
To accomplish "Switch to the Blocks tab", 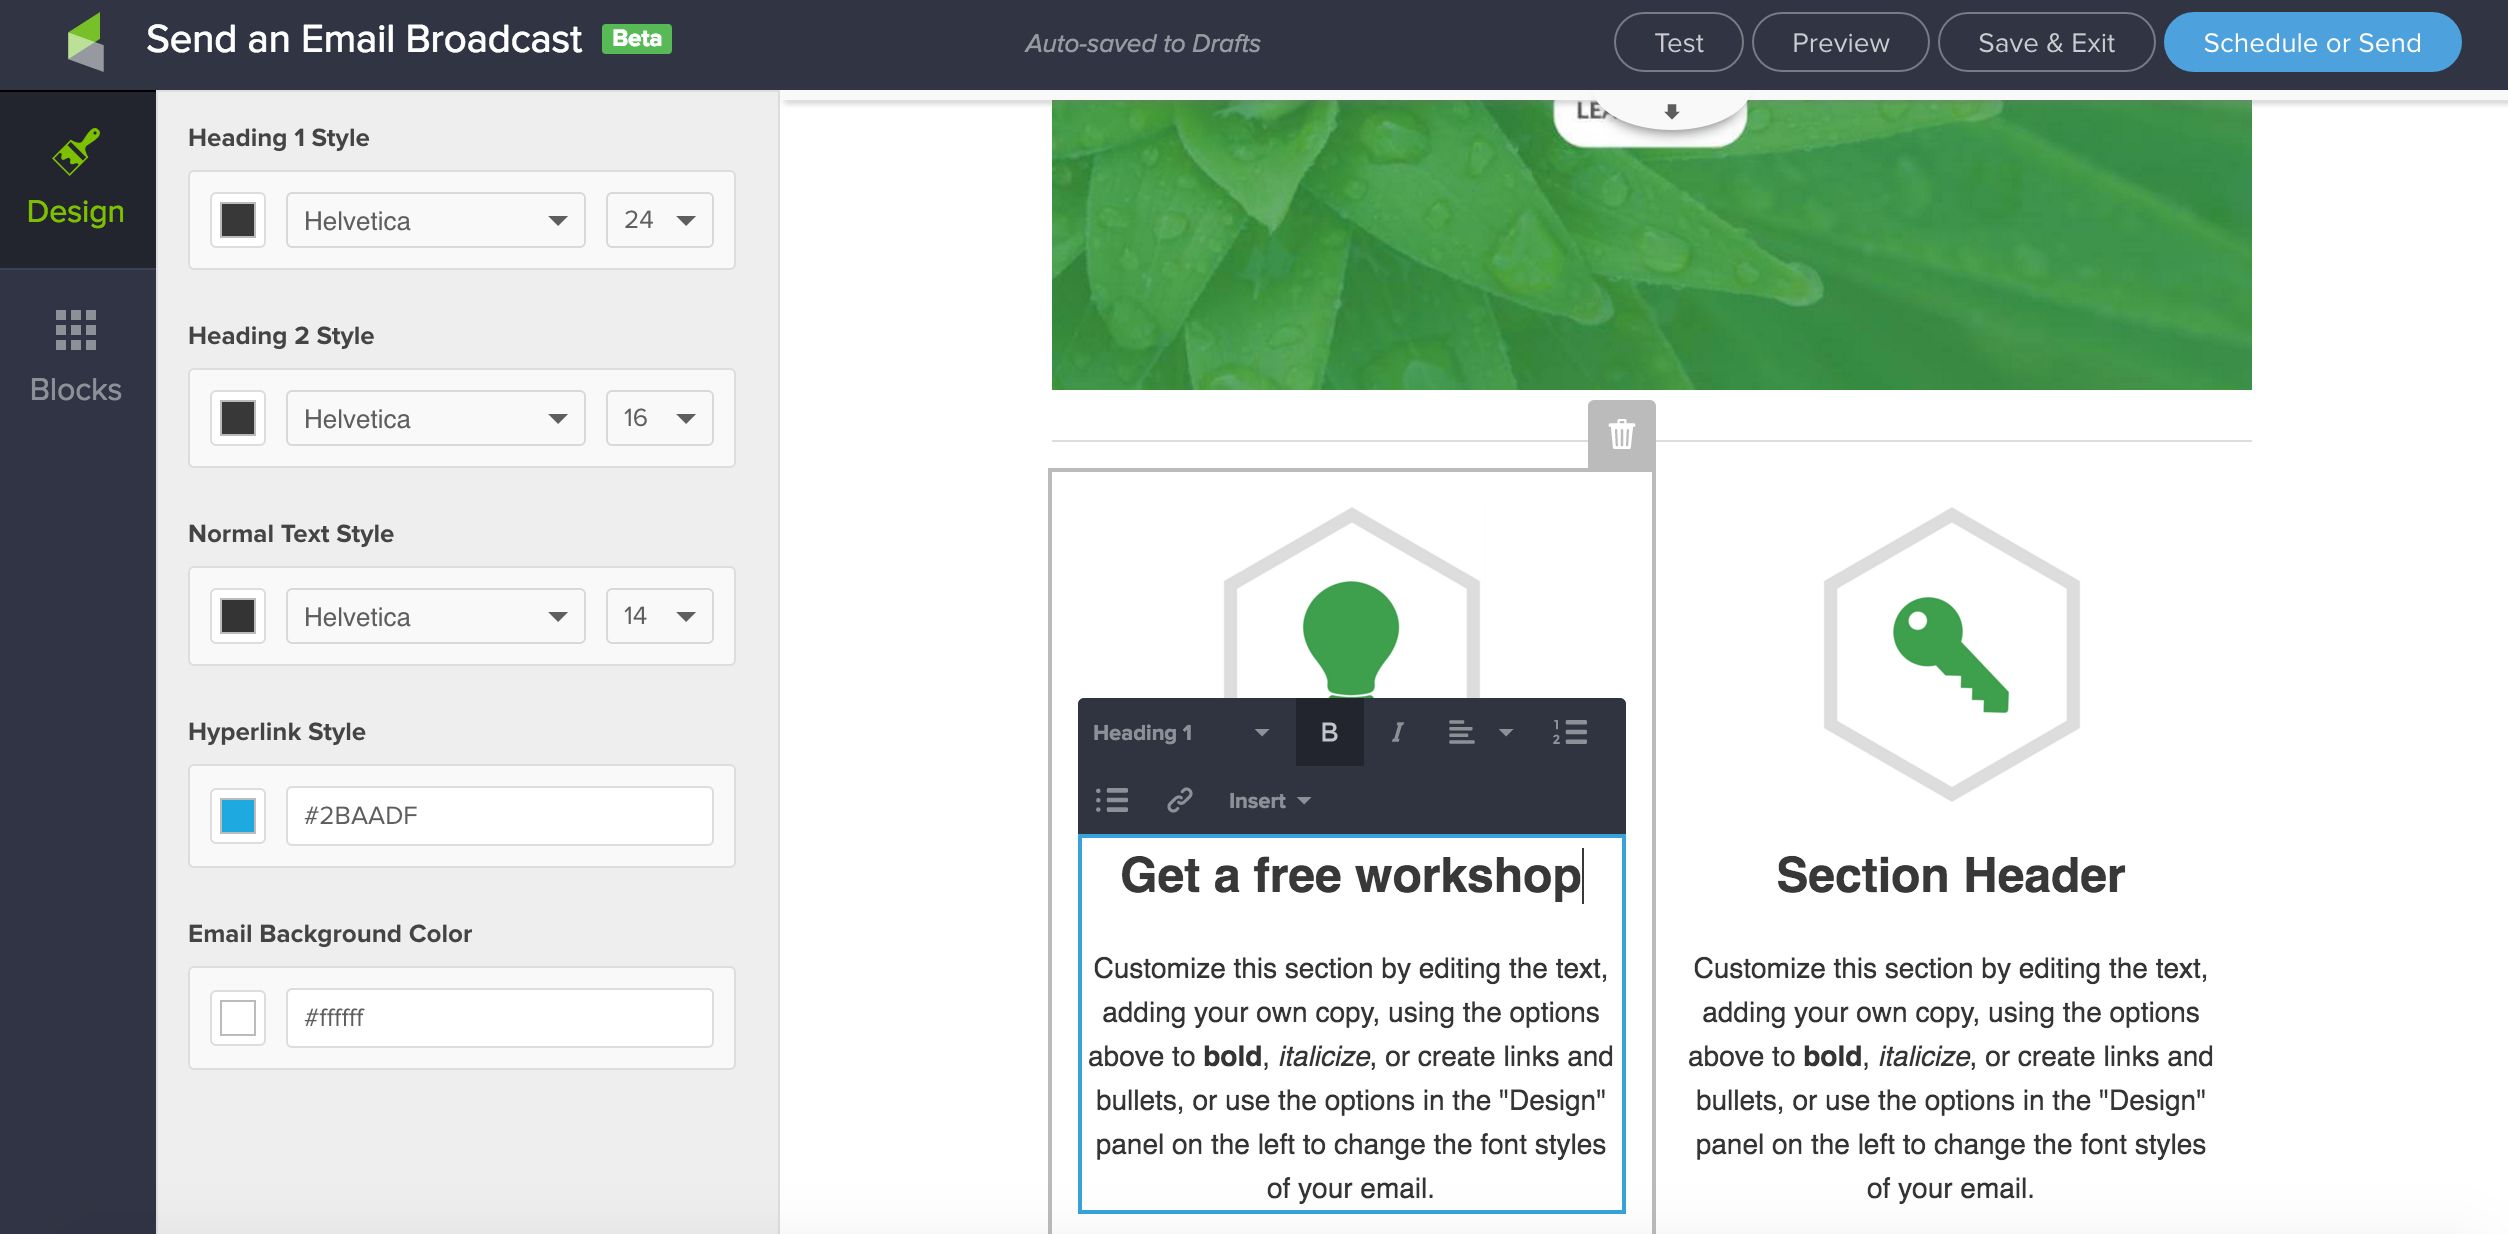I will point(76,357).
